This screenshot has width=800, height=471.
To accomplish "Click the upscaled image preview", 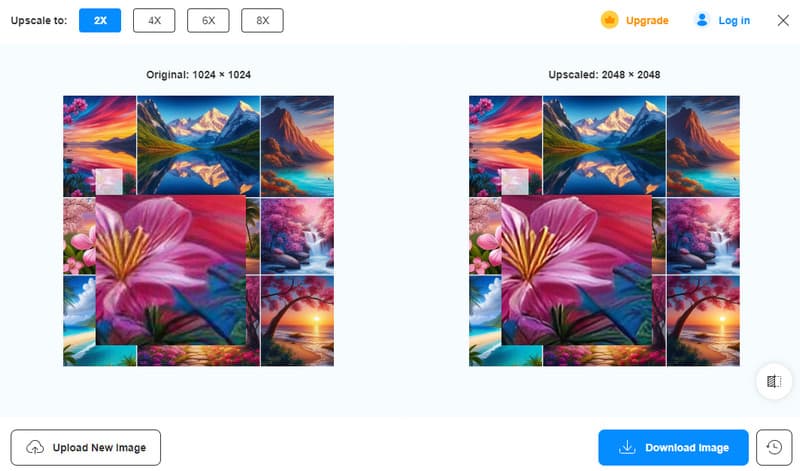I will pyautogui.click(x=604, y=230).
